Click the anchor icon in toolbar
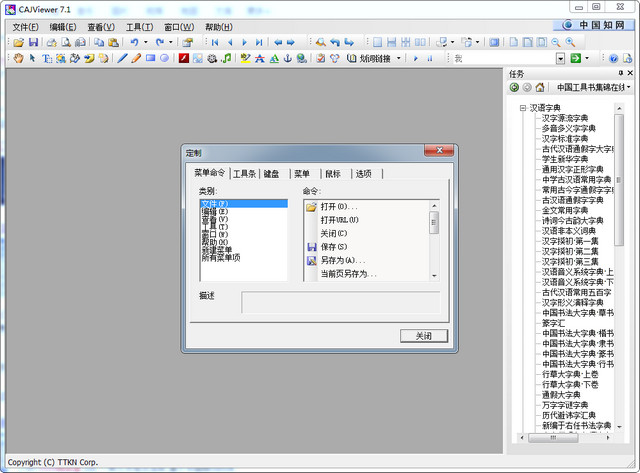This screenshot has width=640, height=473. (x=288, y=58)
